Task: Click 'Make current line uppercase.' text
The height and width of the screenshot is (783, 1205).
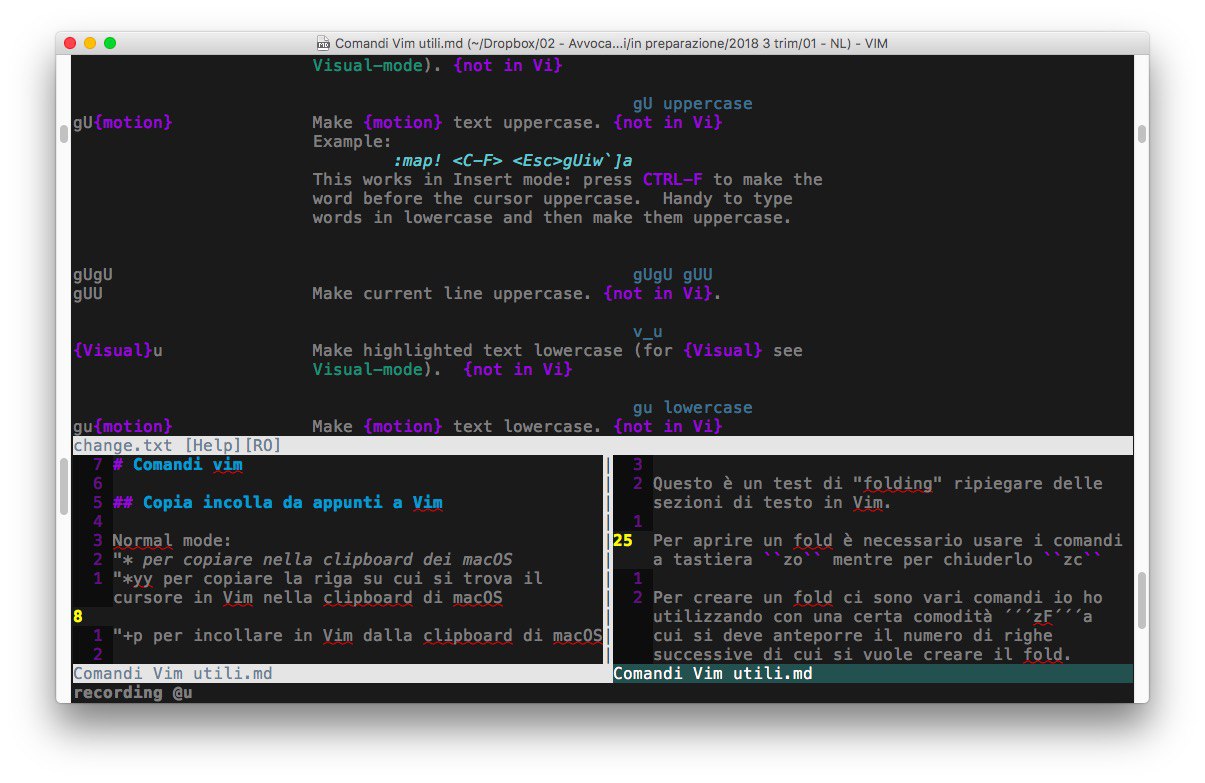Action: point(453,294)
